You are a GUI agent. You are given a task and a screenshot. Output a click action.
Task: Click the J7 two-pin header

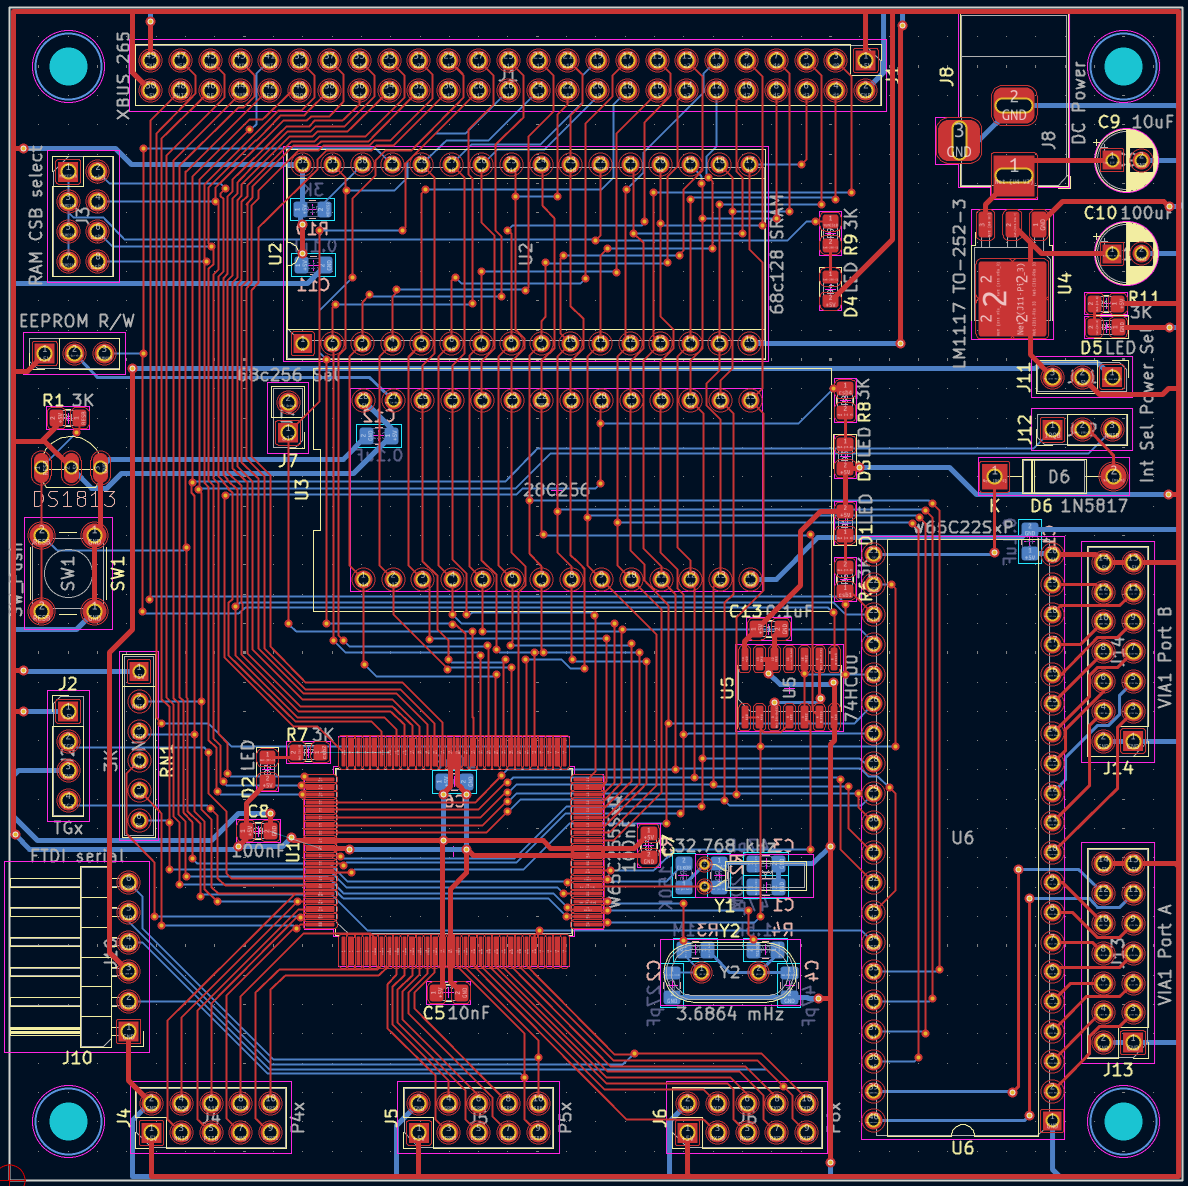(x=289, y=418)
